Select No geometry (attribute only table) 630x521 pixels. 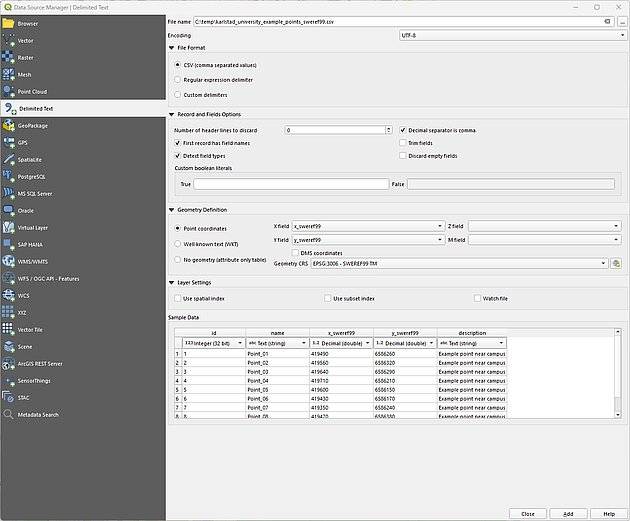tap(177, 259)
